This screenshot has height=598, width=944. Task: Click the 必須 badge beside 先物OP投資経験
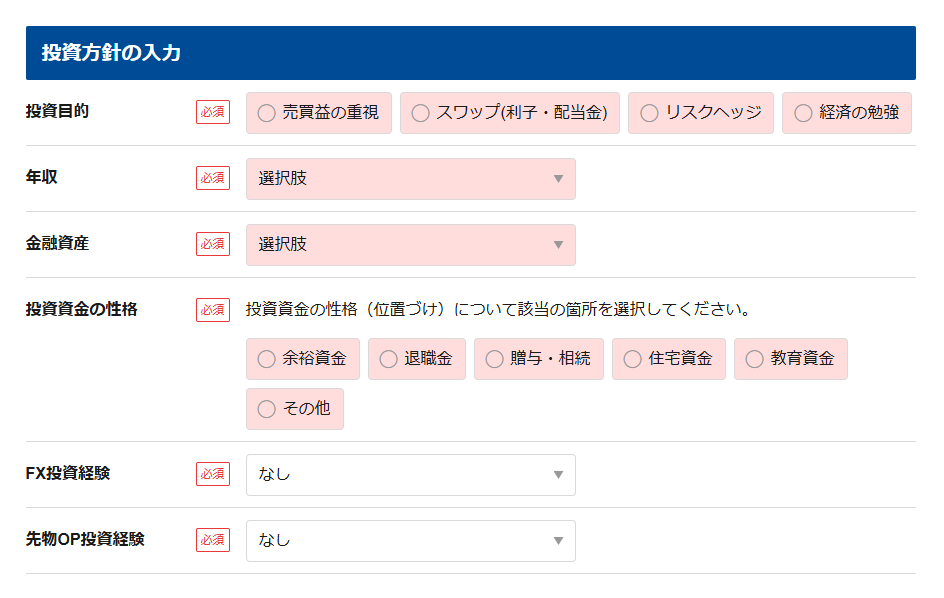click(212, 540)
